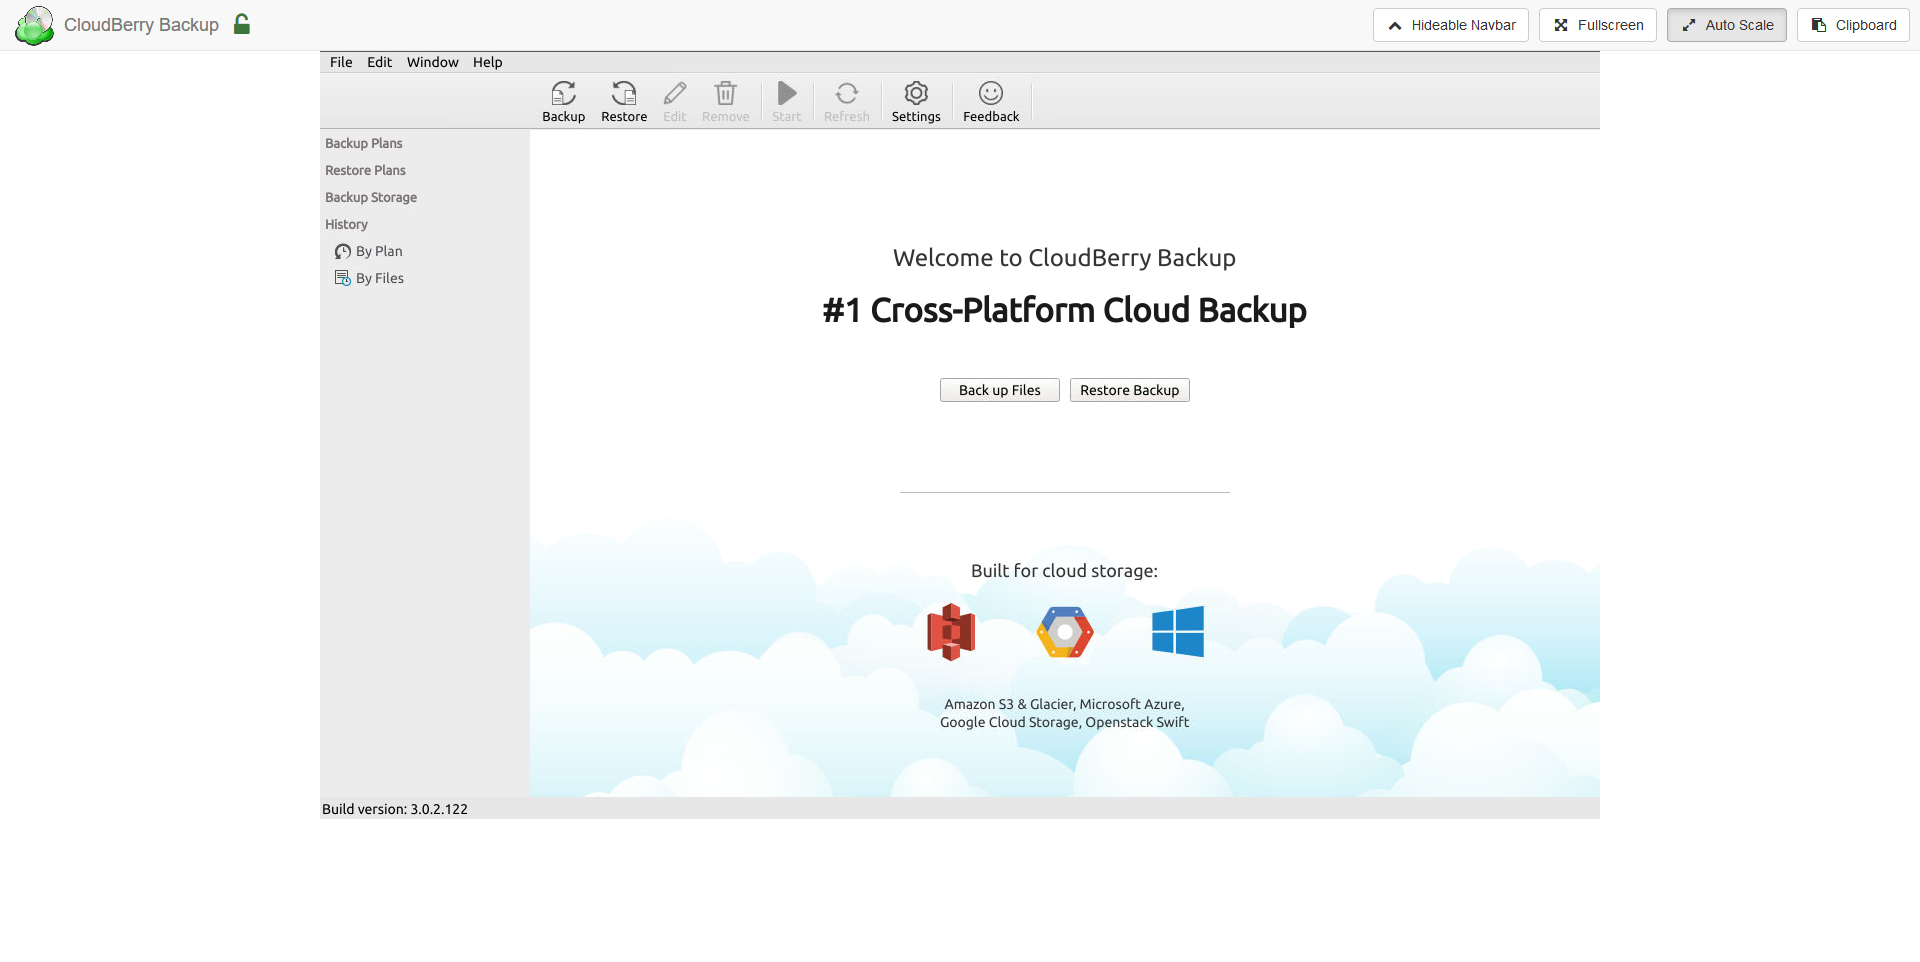Click the '#1 Cross-Platform Cloud Backup' heading
This screenshot has height=962, width=1920.
(x=1064, y=310)
